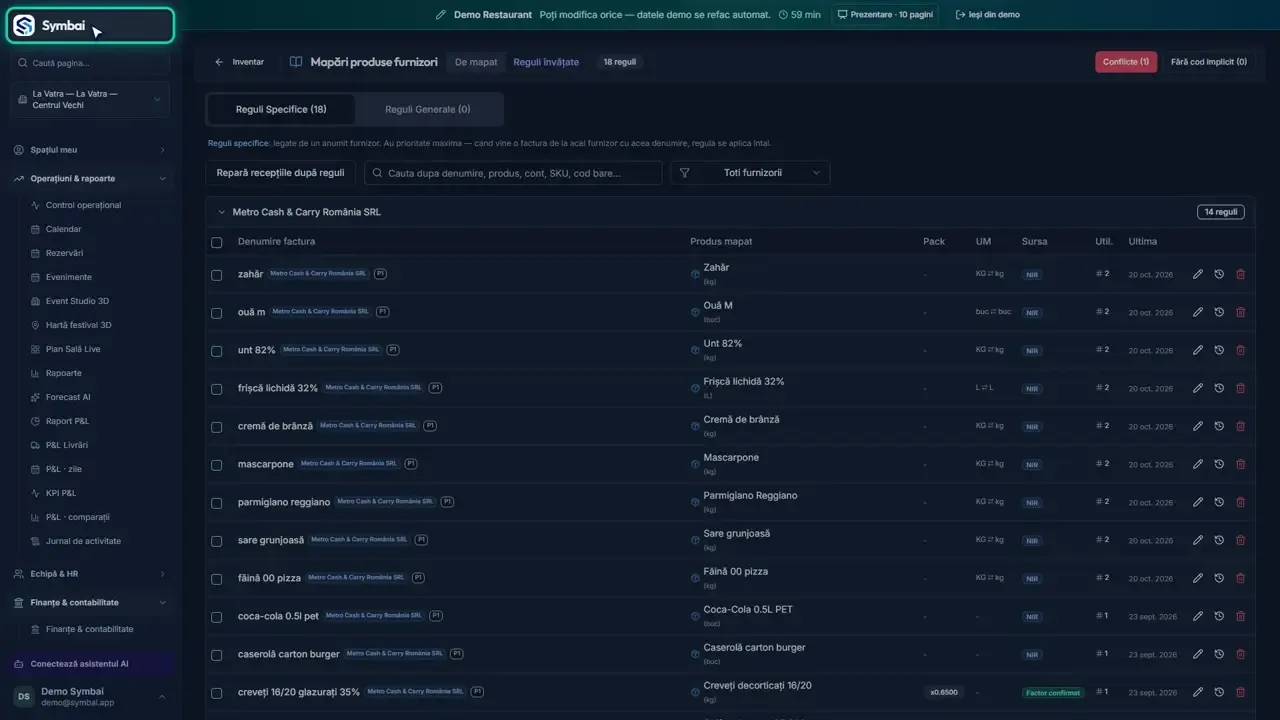Viewport: 1280px width, 720px height.
Task: Collapse the Operațiuni & rapoarte section
Action: (90, 179)
